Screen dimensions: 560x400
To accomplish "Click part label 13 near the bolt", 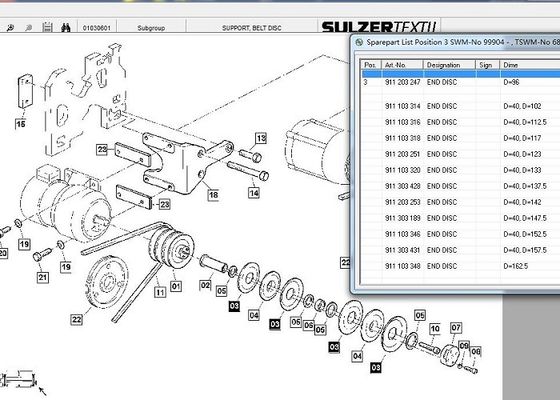I will tap(261, 138).
